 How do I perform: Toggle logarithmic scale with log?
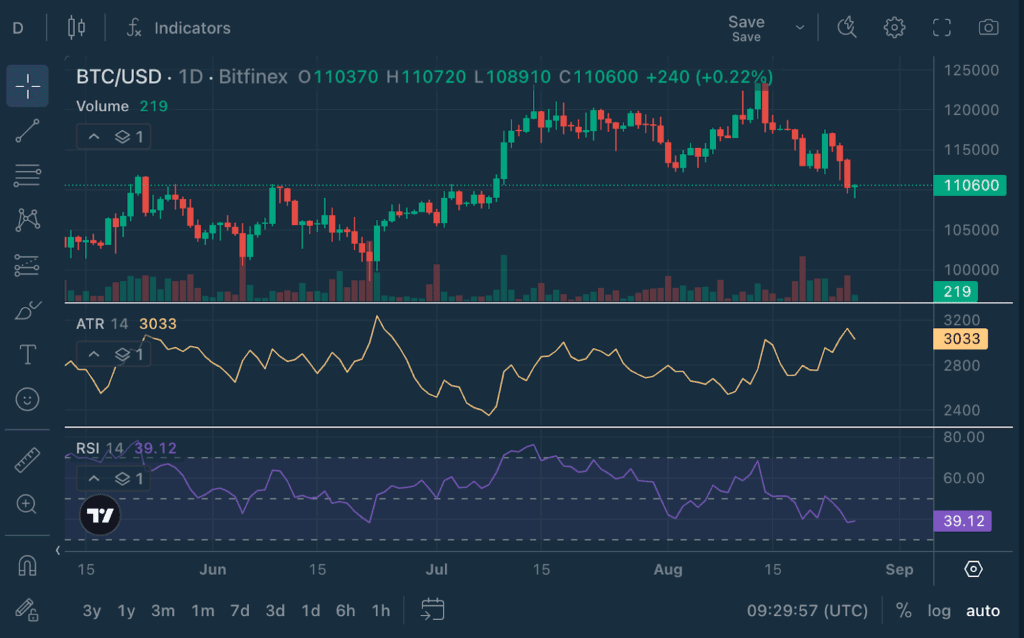[939, 610]
